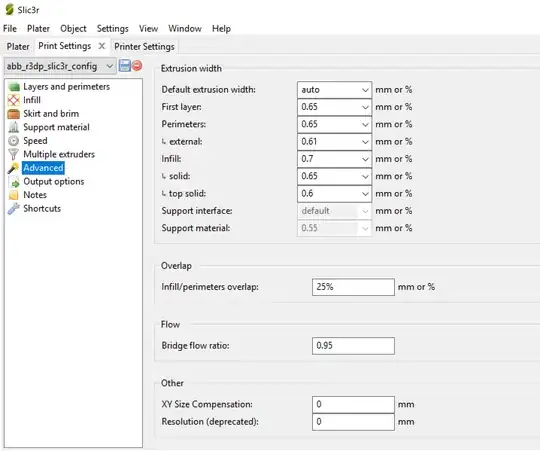Viewport: 540px width, 451px height.
Task: Select Speed category
Action: pyautogui.click(x=35, y=141)
